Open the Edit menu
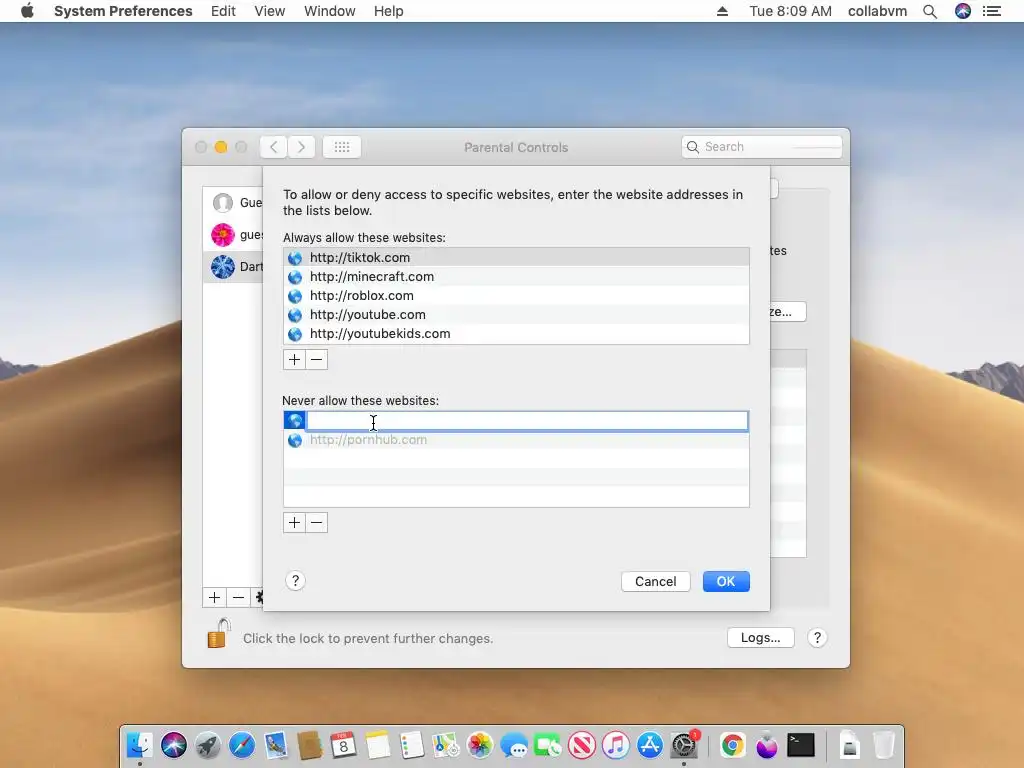This screenshot has height=768, width=1024. 223,11
